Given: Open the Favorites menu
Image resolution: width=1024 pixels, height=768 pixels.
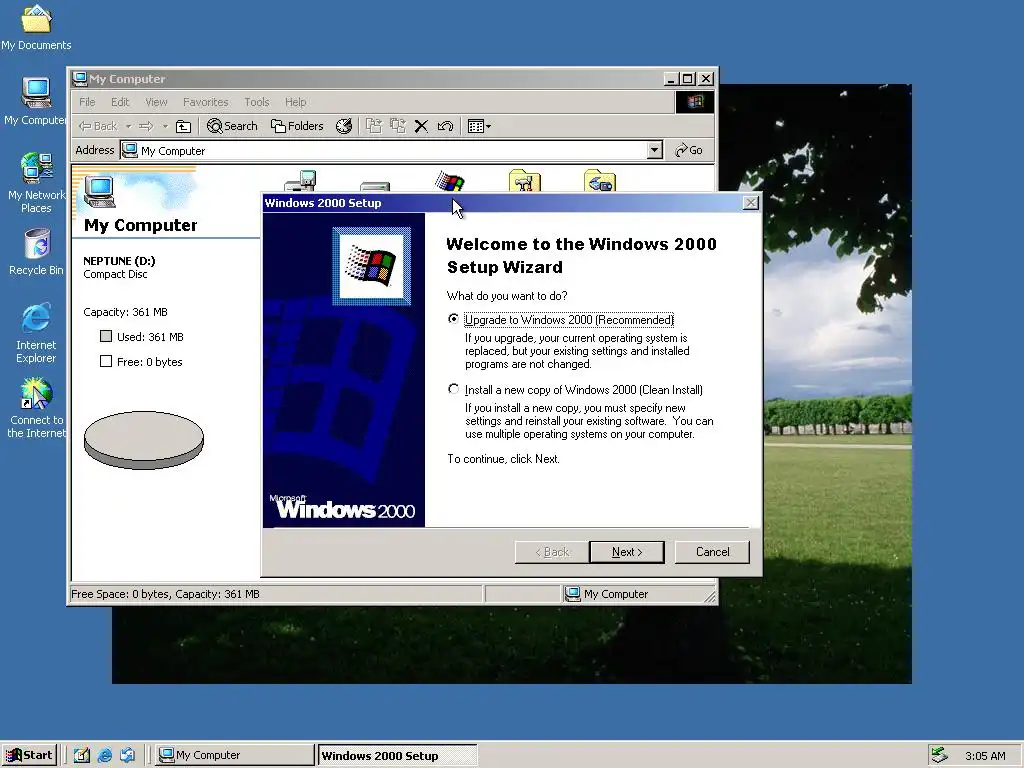Looking at the screenshot, I should coord(206,102).
